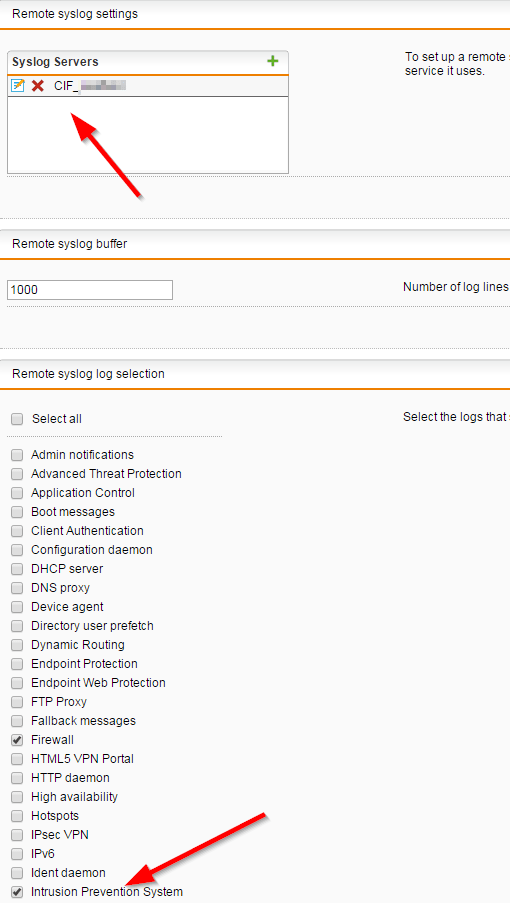Screen dimensions: 510x903
Task: Check the Select all checkbox
Action: [x=17, y=419]
